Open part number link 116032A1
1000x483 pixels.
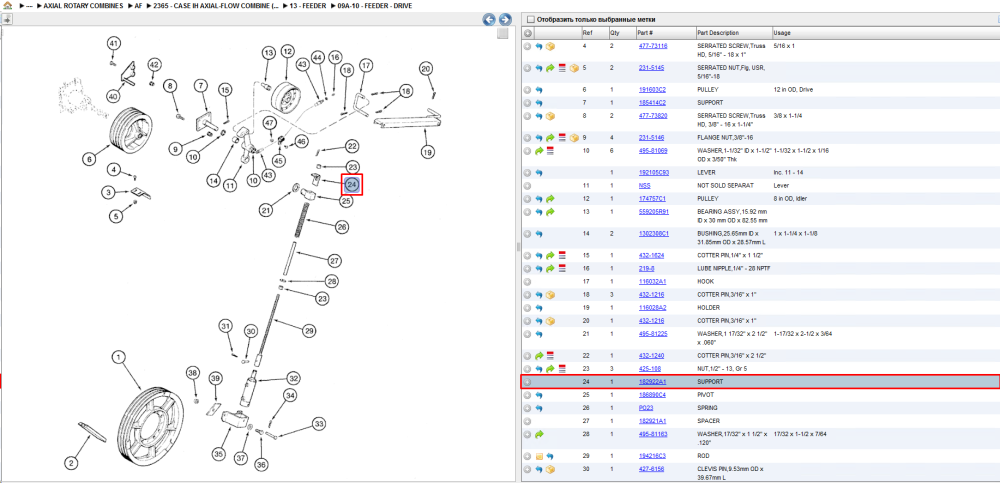point(652,281)
